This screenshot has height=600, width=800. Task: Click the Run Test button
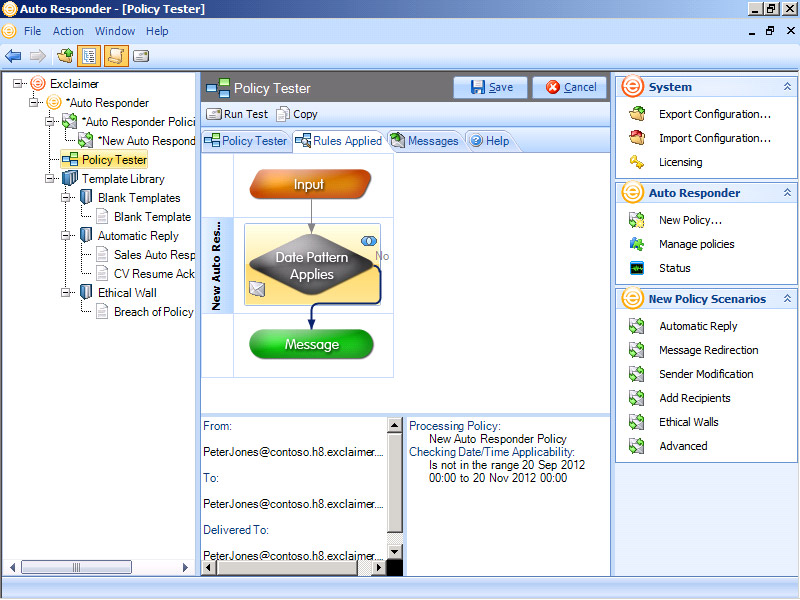[x=237, y=114]
